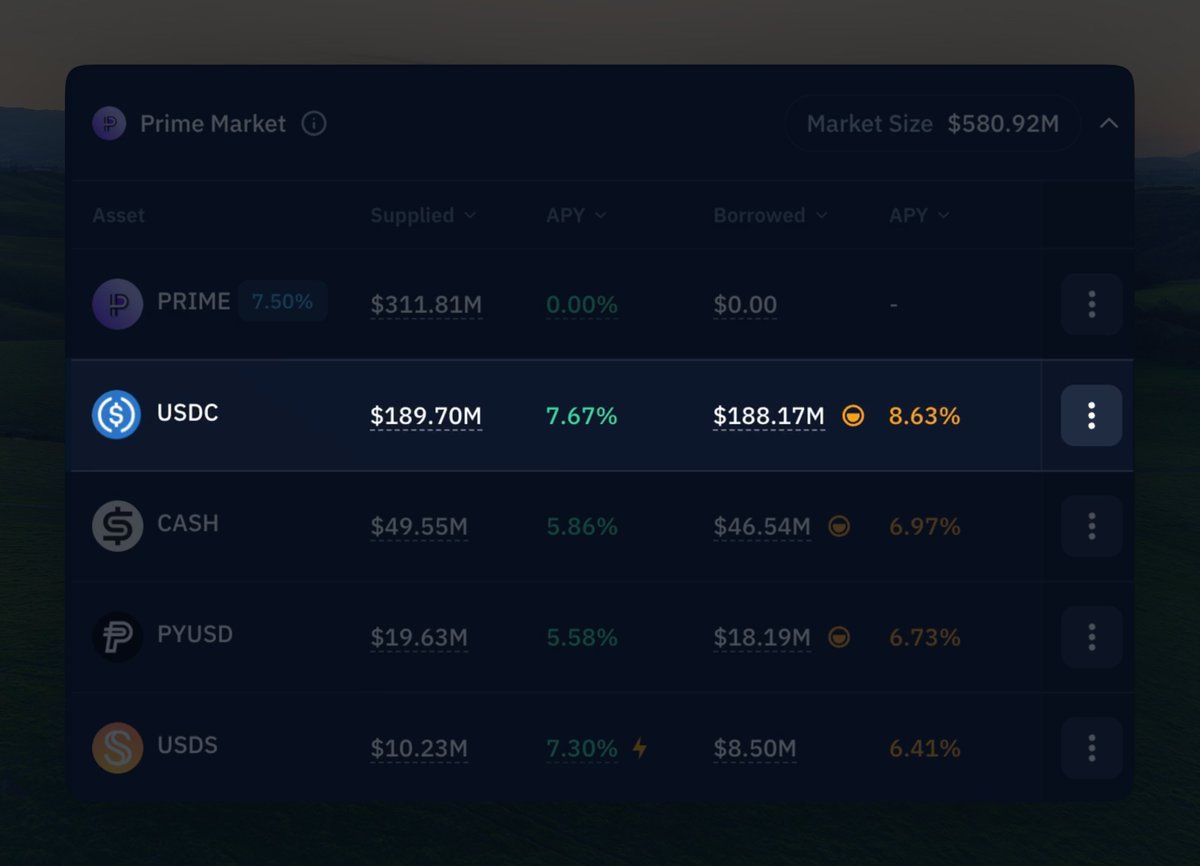
Task: Click the PYUSD token icon
Action: (x=117, y=637)
